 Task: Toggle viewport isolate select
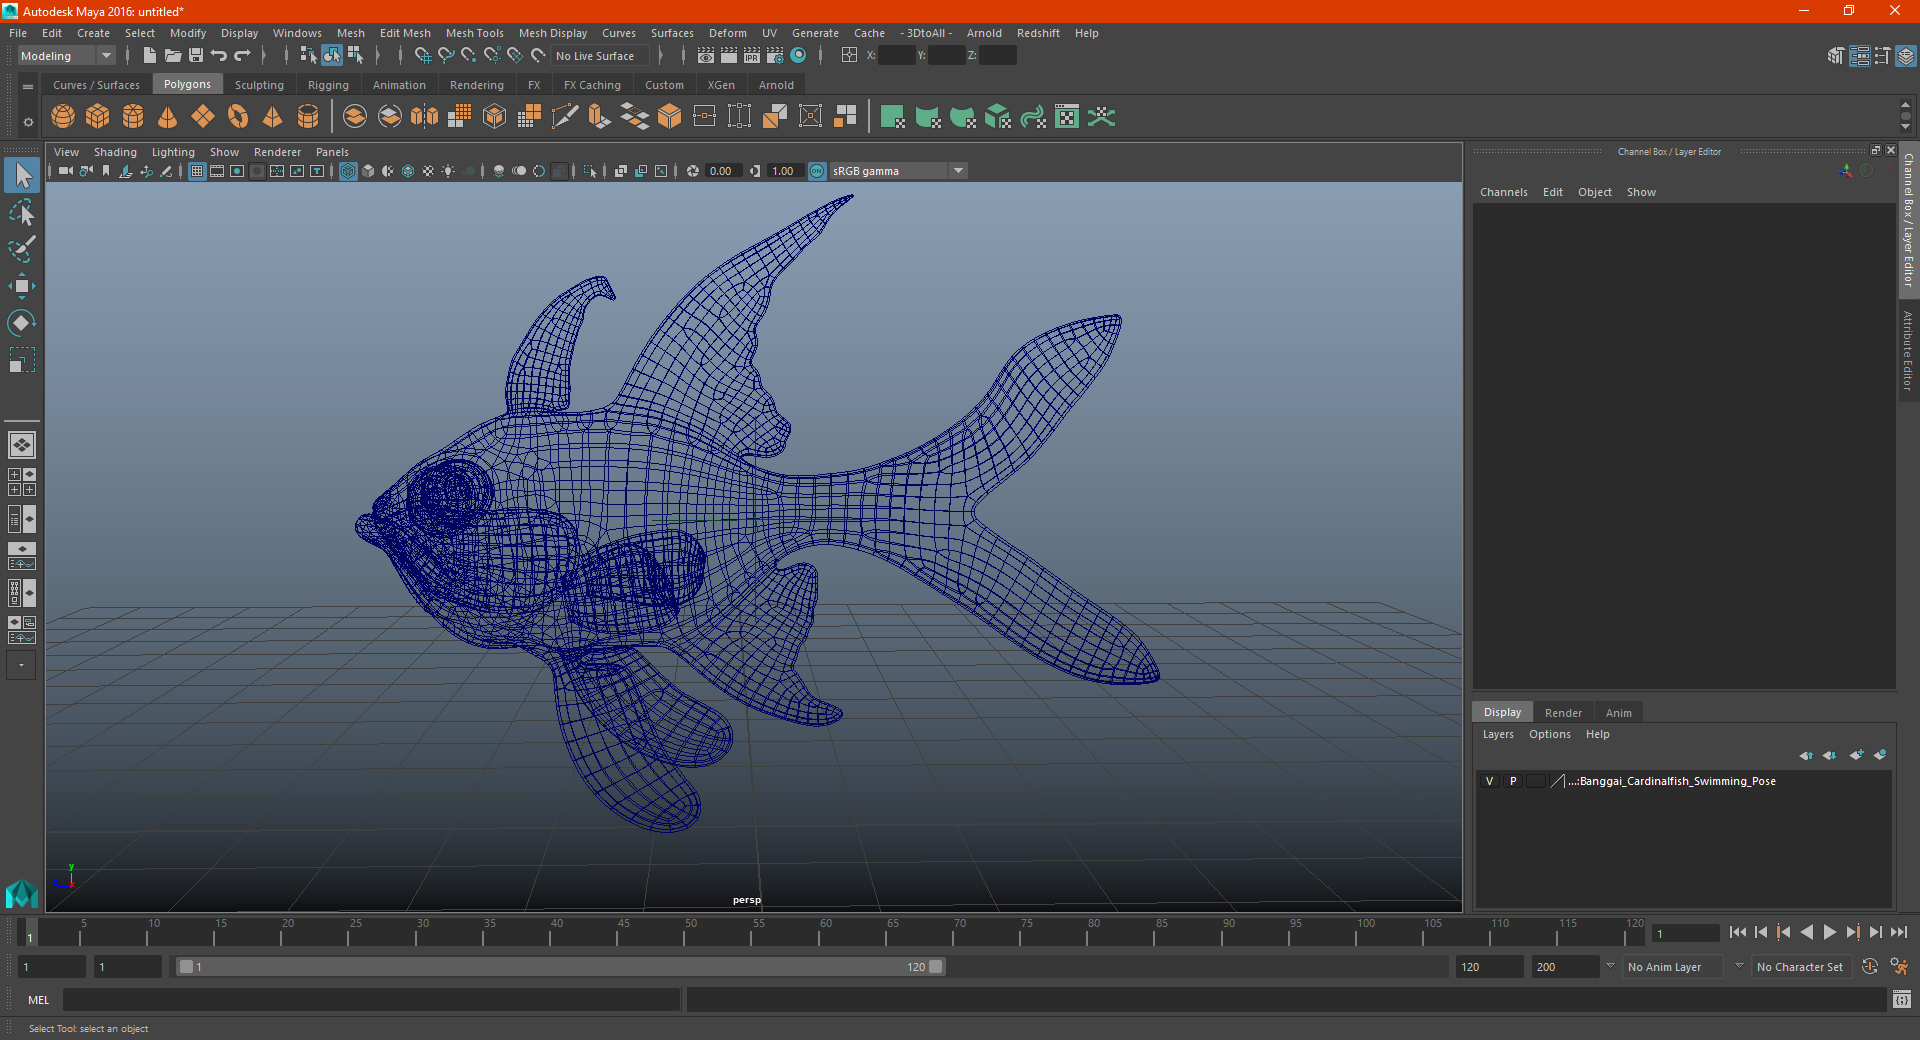coord(590,171)
